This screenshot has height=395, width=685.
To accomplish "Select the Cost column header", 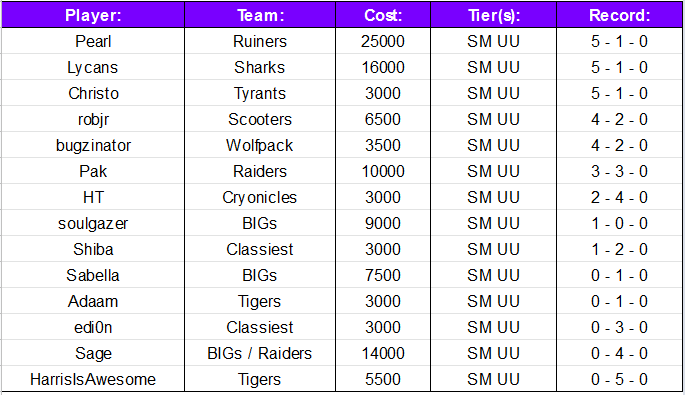I will tap(383, 15).
